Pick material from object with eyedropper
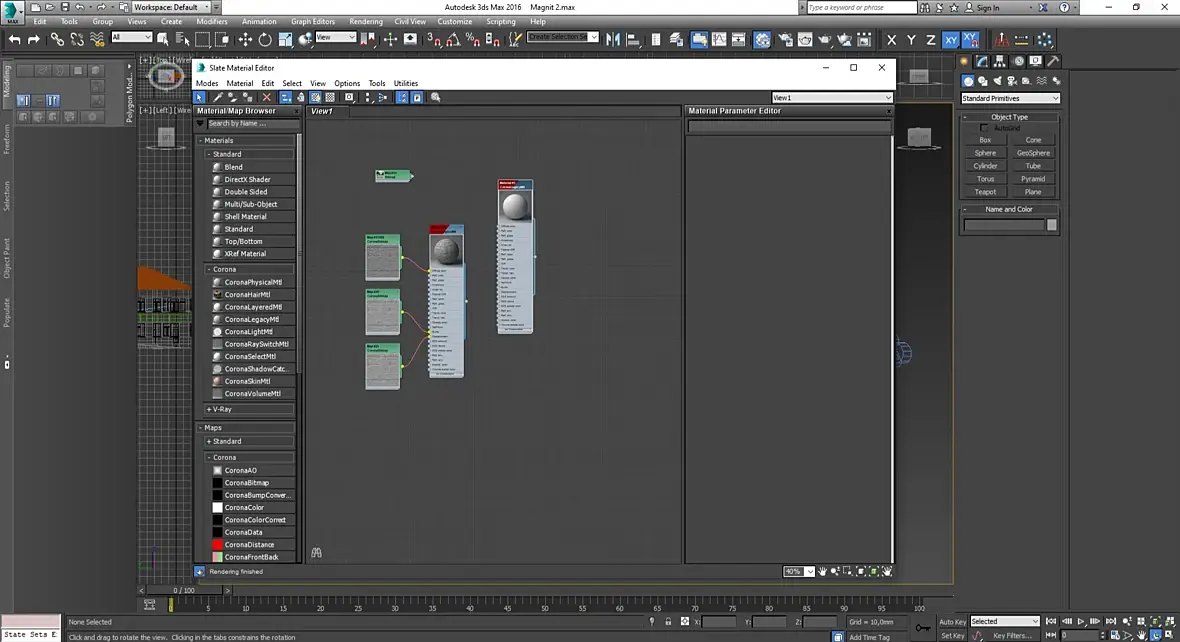The height and width of the screenshot is (642, 1180). coord(218,97)
